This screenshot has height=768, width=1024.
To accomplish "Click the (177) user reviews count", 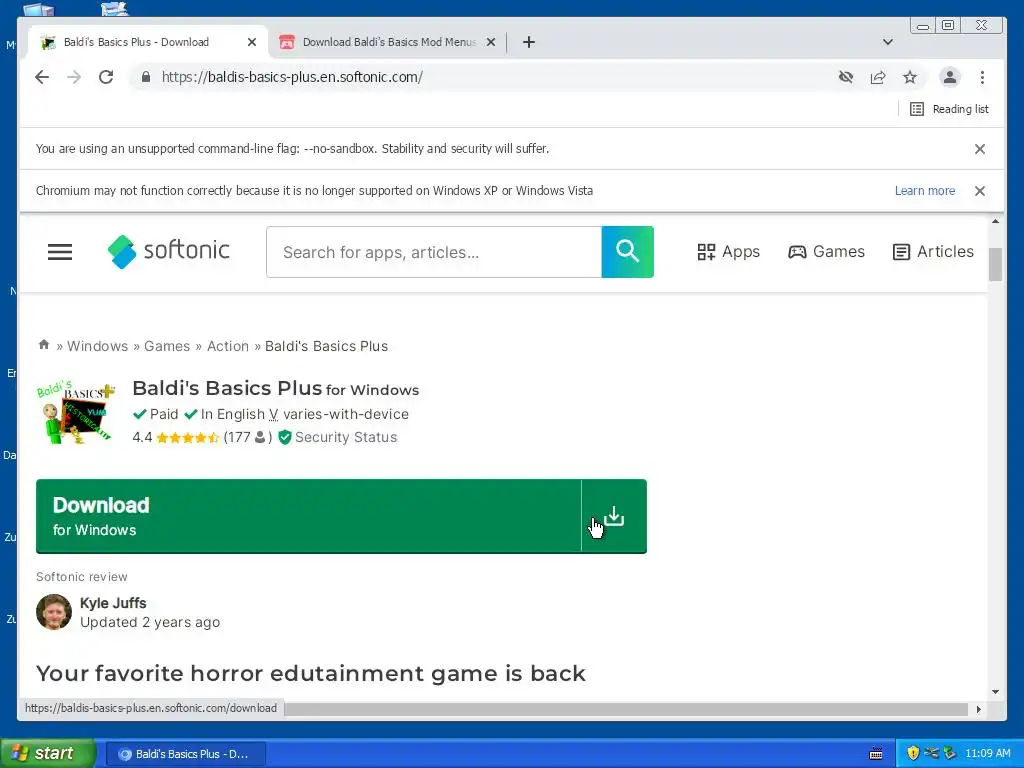I will click(248, 438).
